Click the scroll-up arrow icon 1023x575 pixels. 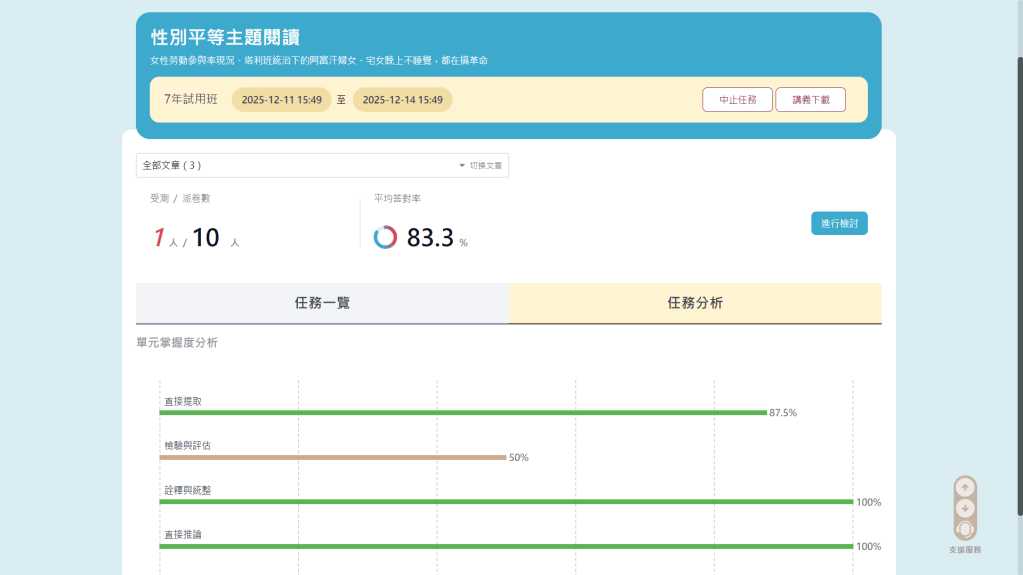(965, 488)
